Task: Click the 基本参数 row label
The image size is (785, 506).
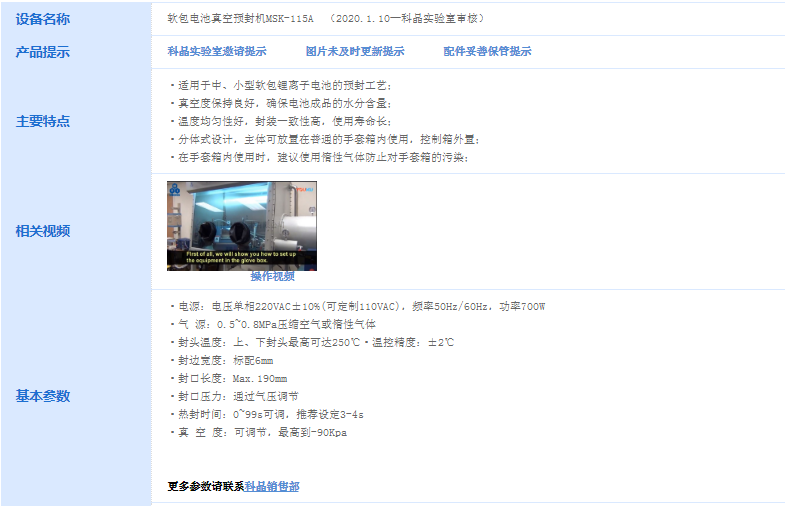Action: pos(43,396)
